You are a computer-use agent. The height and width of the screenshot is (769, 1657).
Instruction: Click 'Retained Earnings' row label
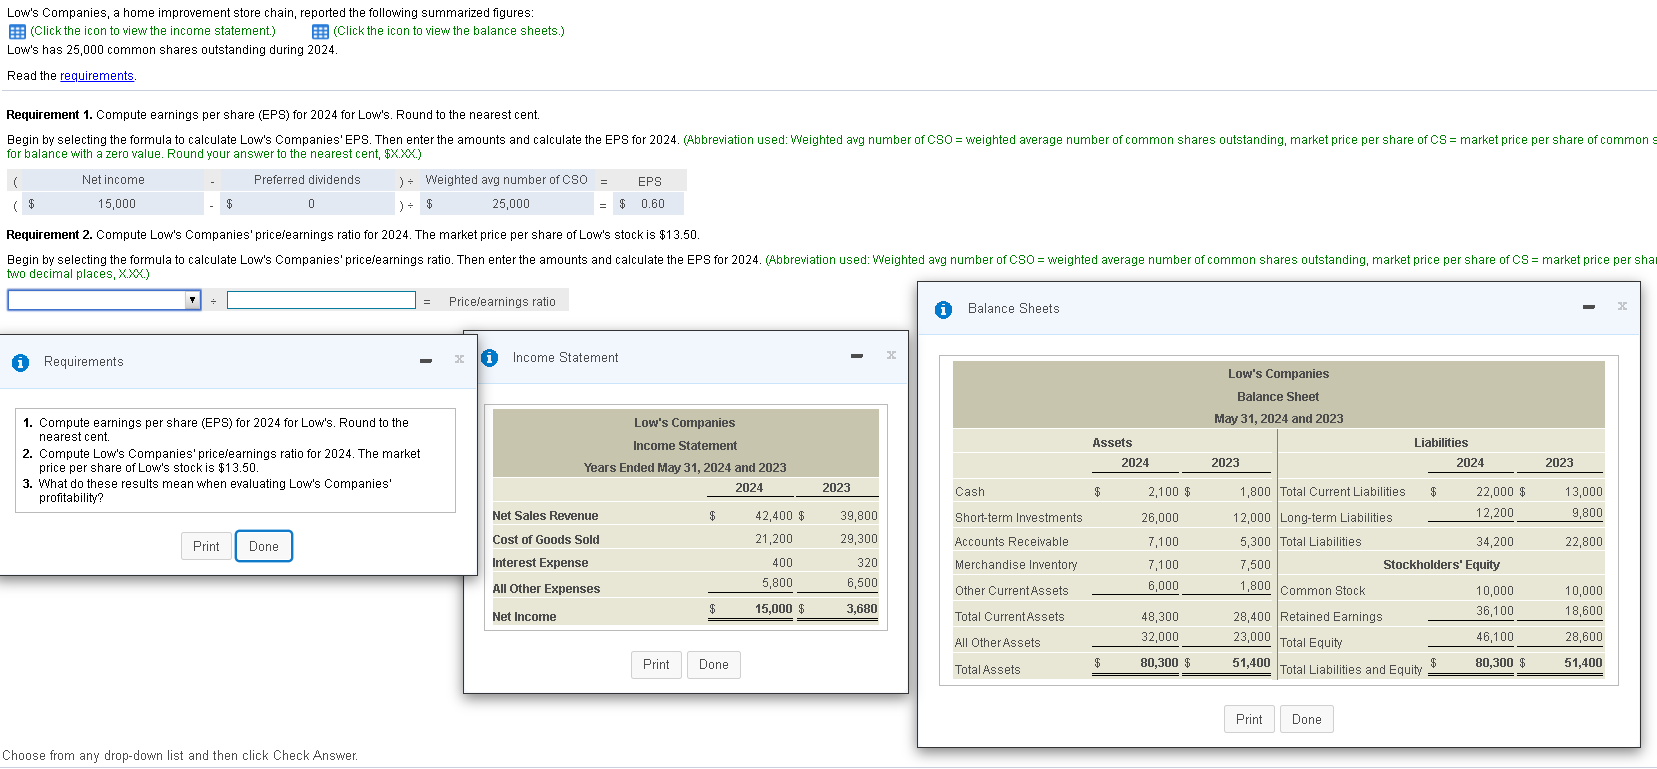(x=1331, y=617)
